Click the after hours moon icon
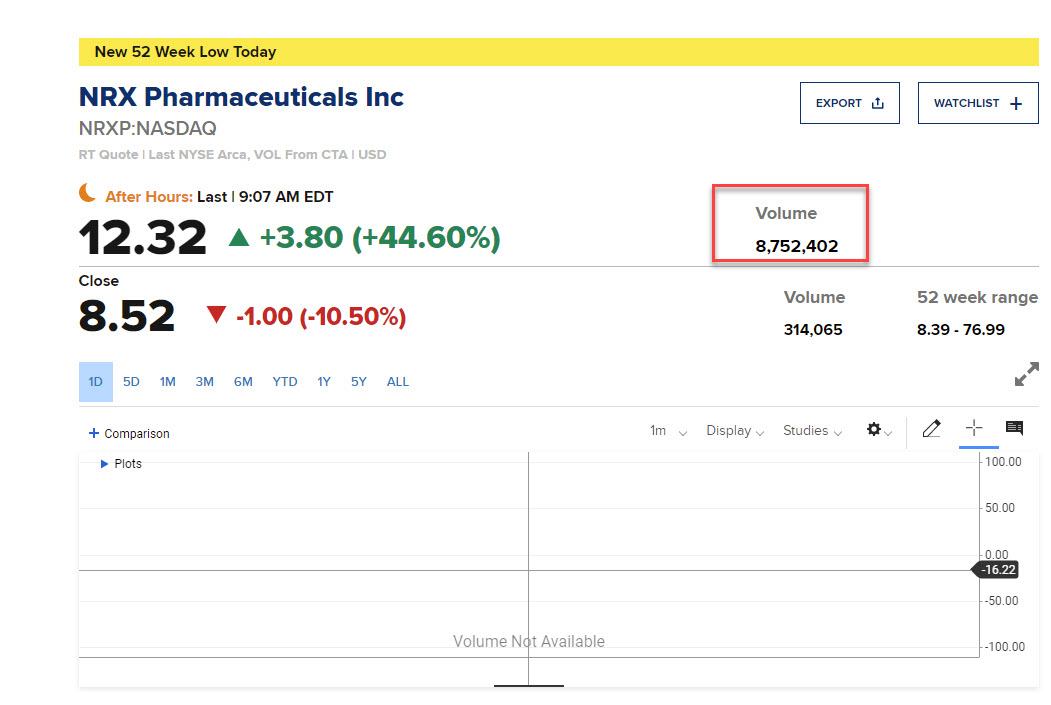This screenshot has width=1051, height=705. (x=88, y=194)
